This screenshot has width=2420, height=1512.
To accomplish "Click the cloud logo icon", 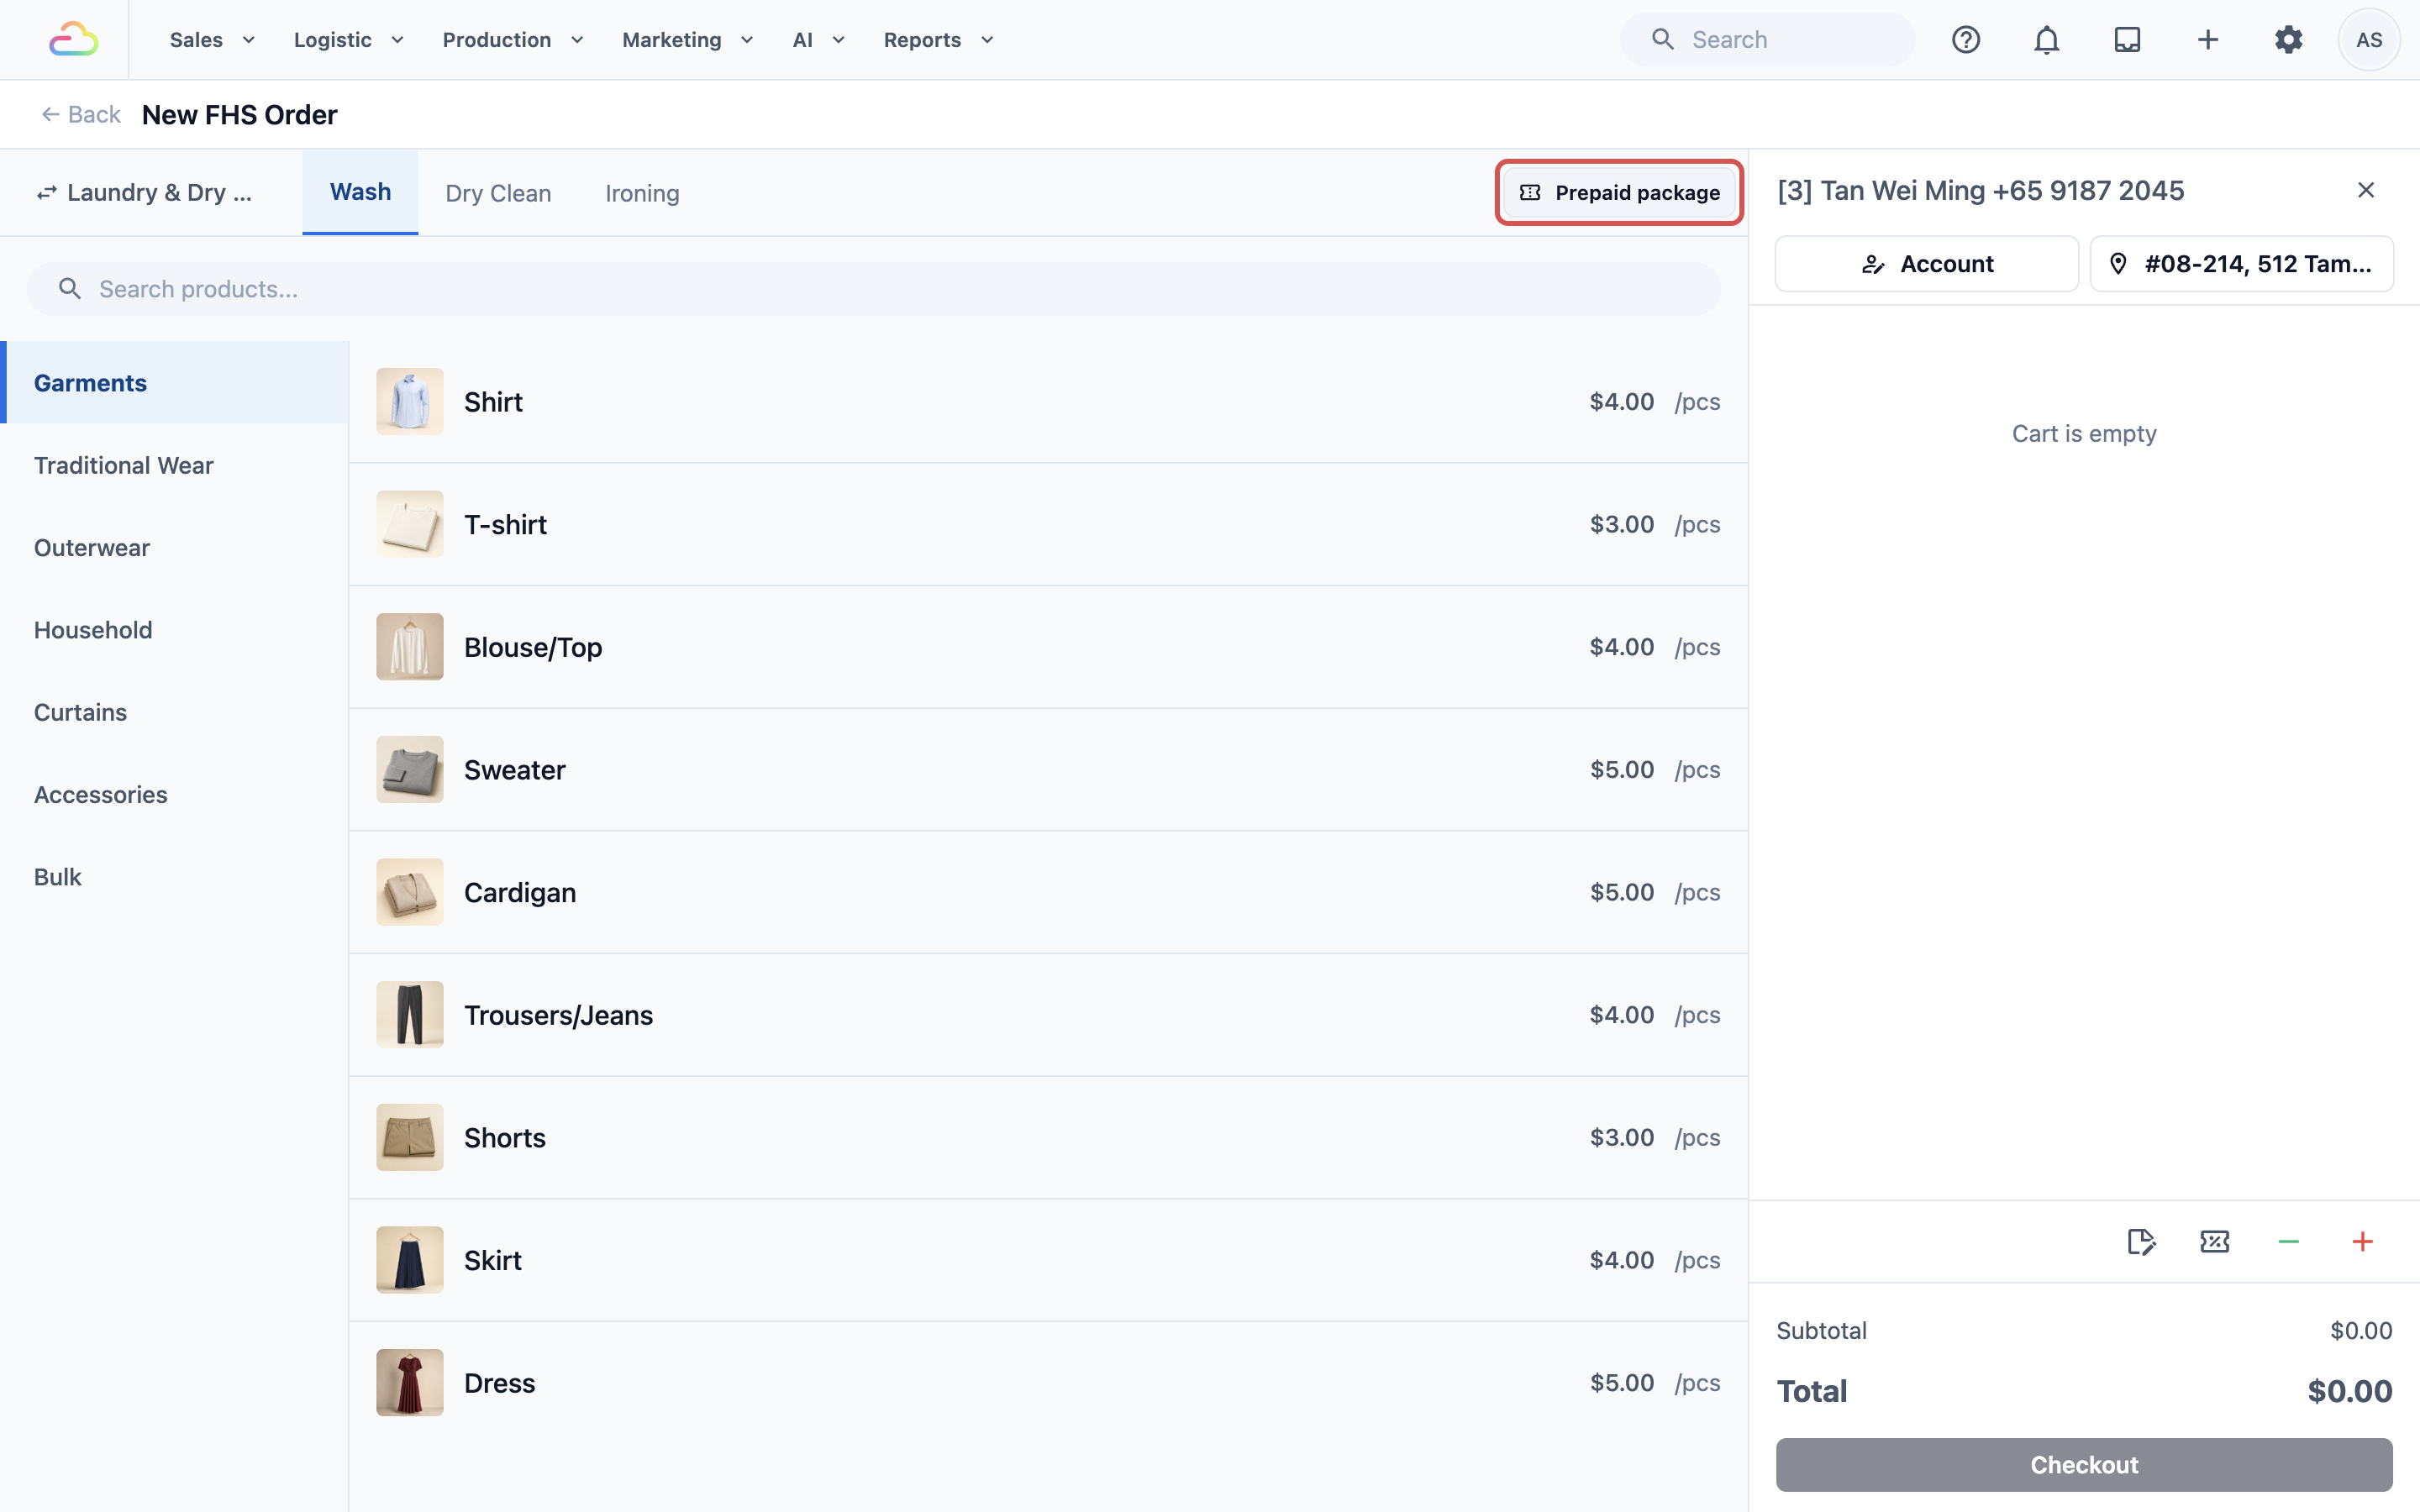I will (x=74, y=40).
